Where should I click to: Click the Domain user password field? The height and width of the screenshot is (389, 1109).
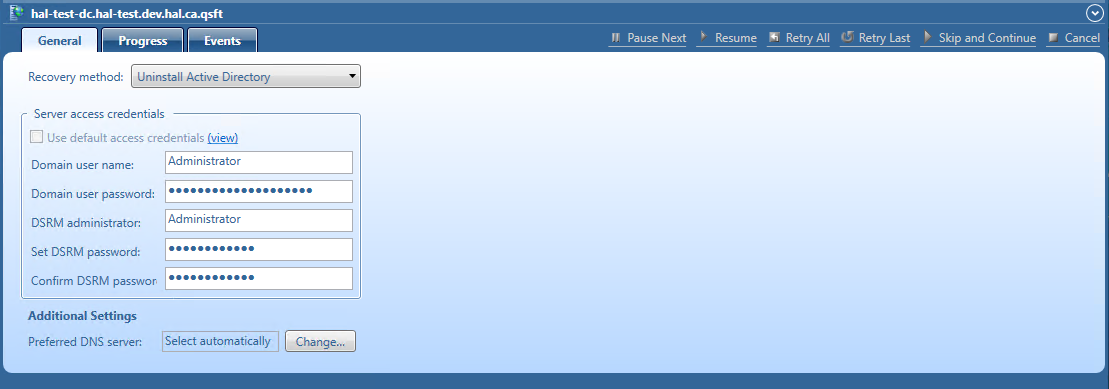point(259,191)
